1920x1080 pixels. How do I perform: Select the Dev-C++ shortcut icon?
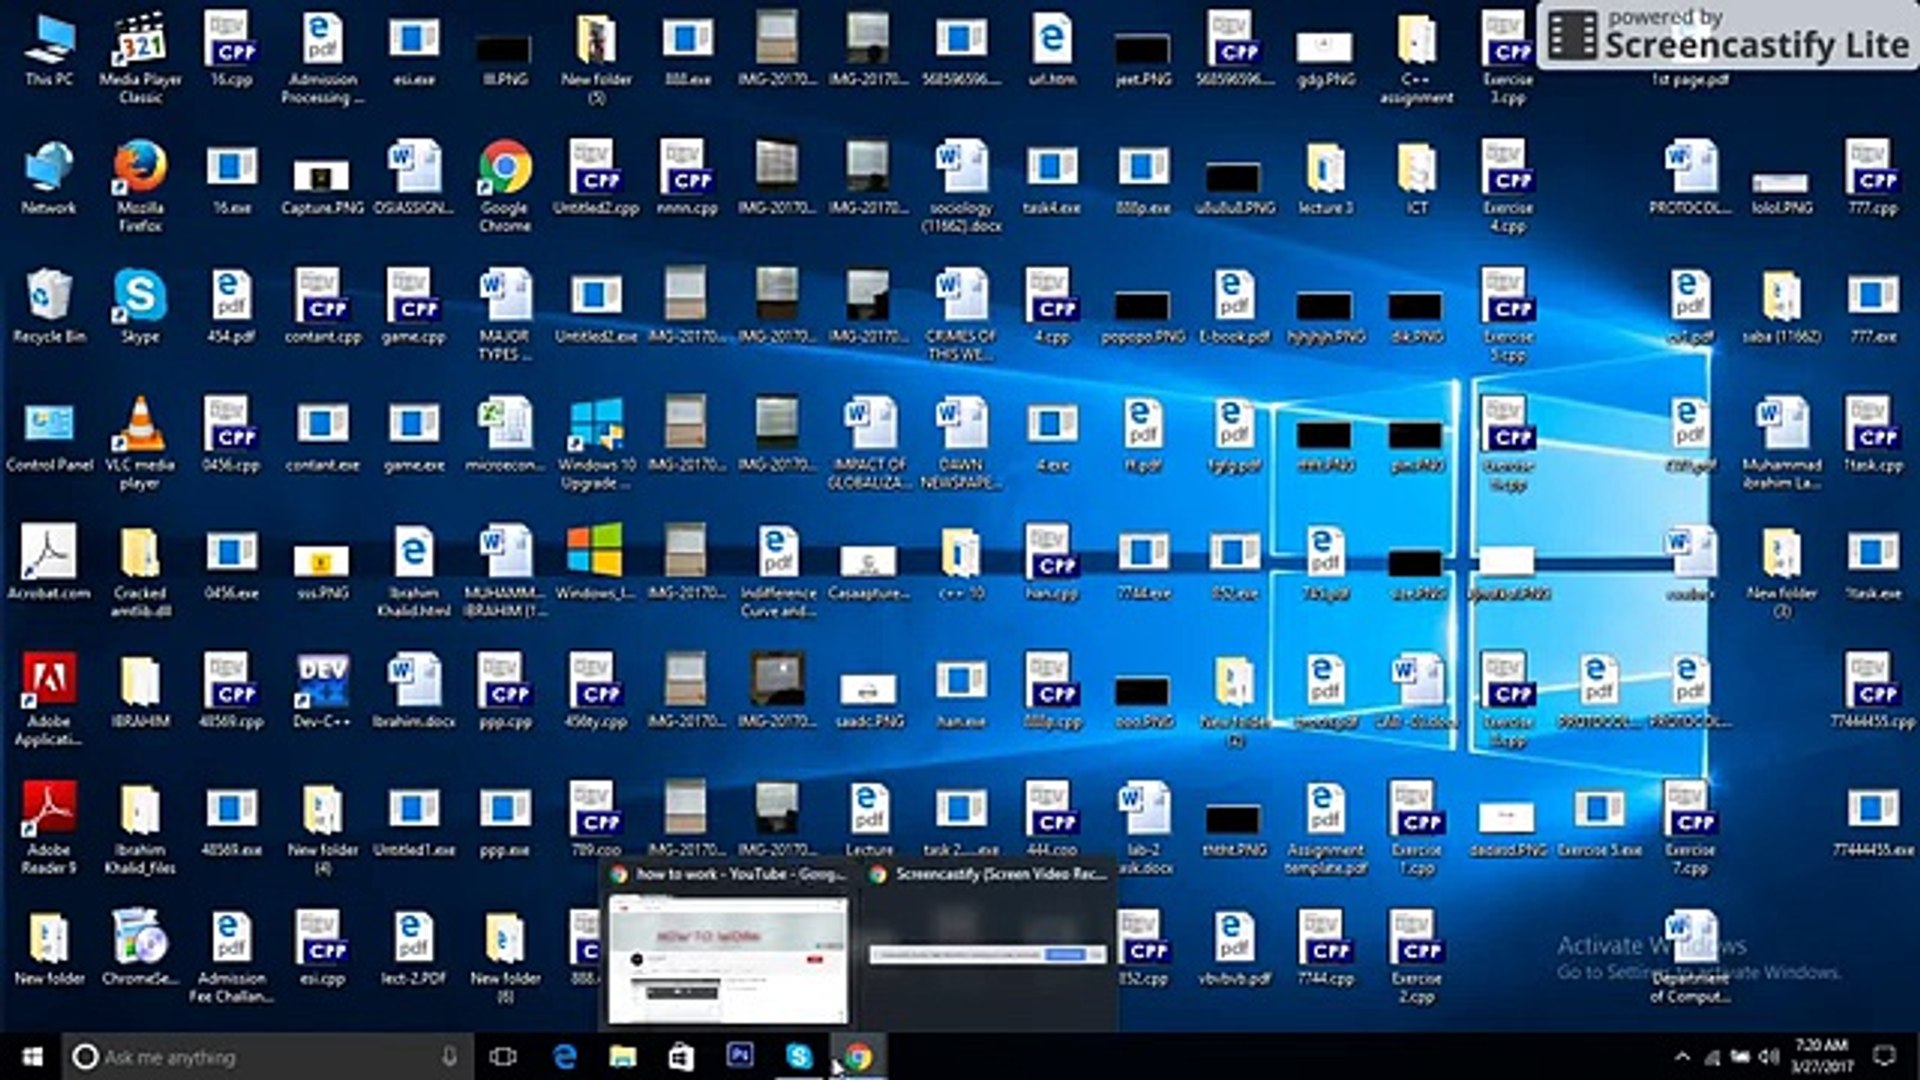(x=322, y=682)
